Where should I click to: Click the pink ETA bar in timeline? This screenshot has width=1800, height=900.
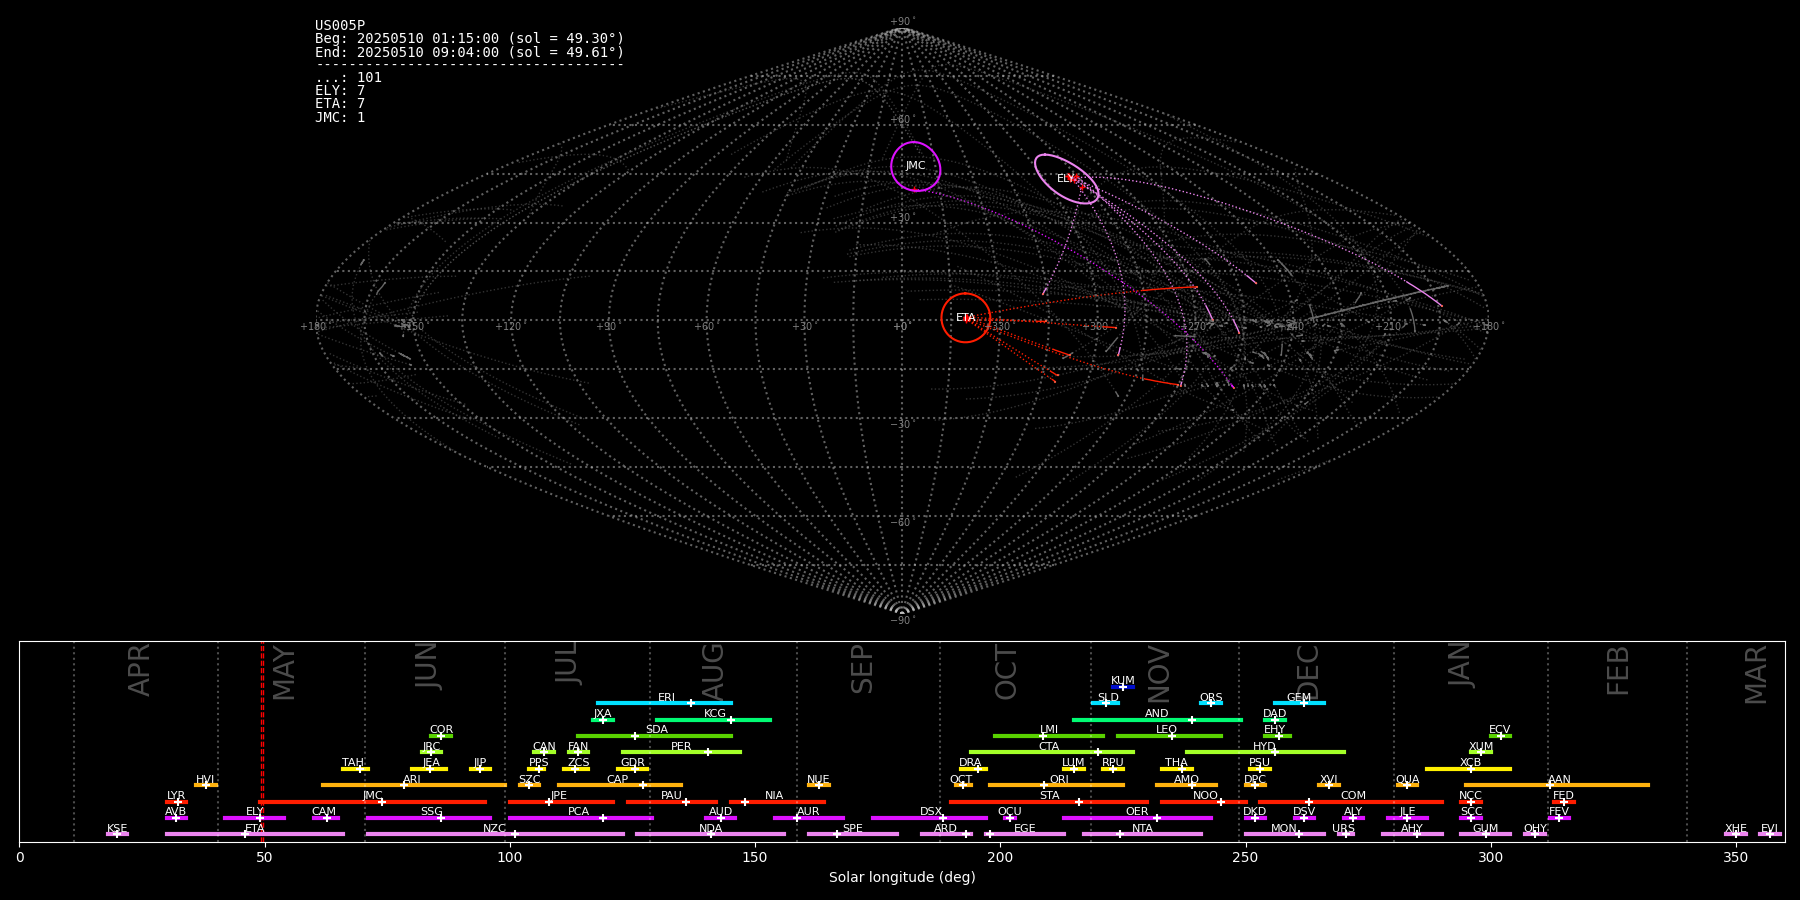tap(255, 834)
